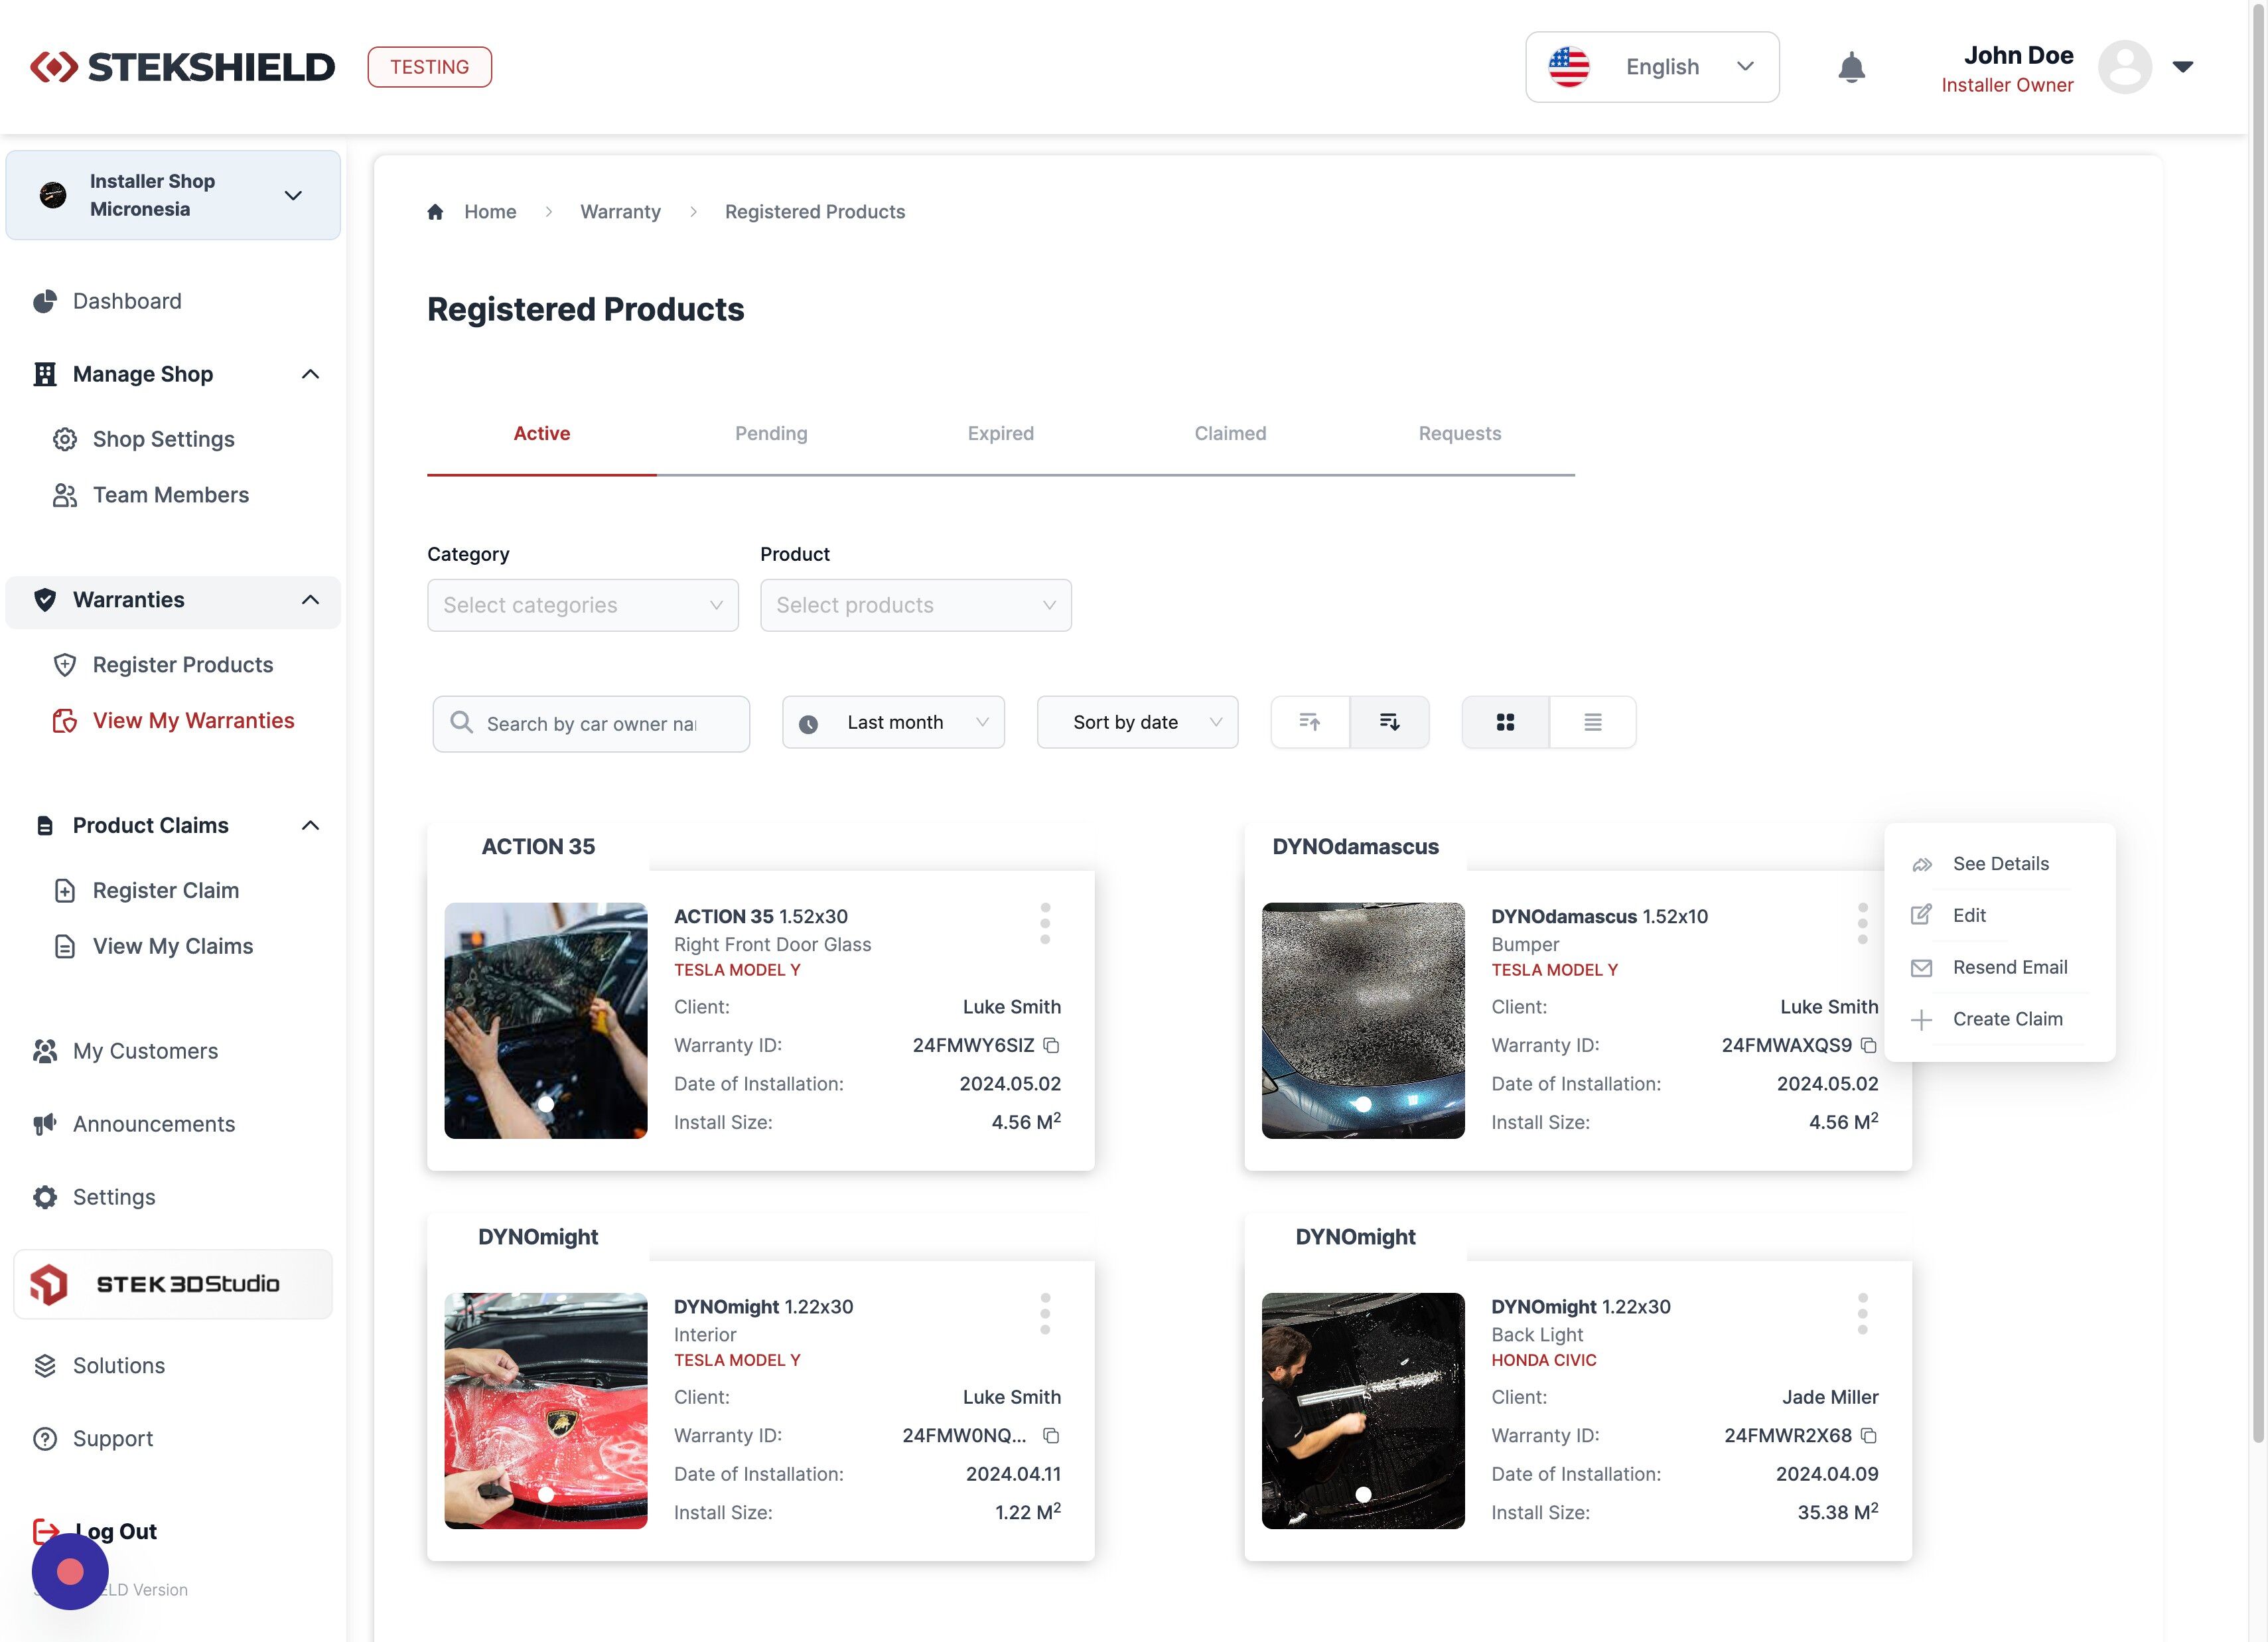Open the Select products dropdown
This screenshot has height=1642, width=2268.
(916, 605)
